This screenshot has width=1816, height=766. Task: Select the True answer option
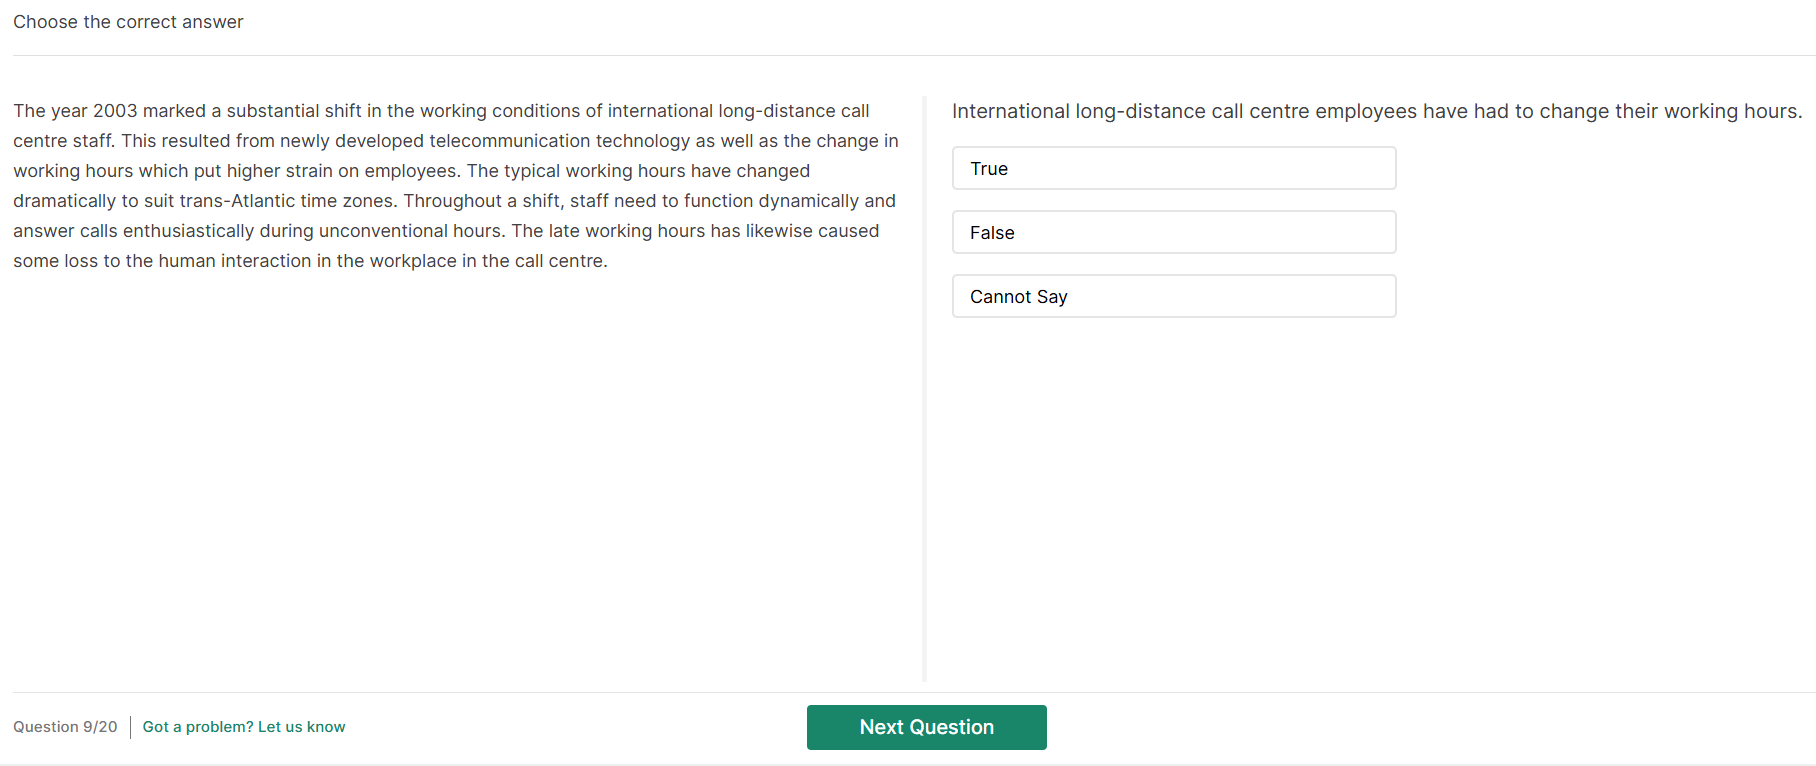click(x=1173, y=168)
